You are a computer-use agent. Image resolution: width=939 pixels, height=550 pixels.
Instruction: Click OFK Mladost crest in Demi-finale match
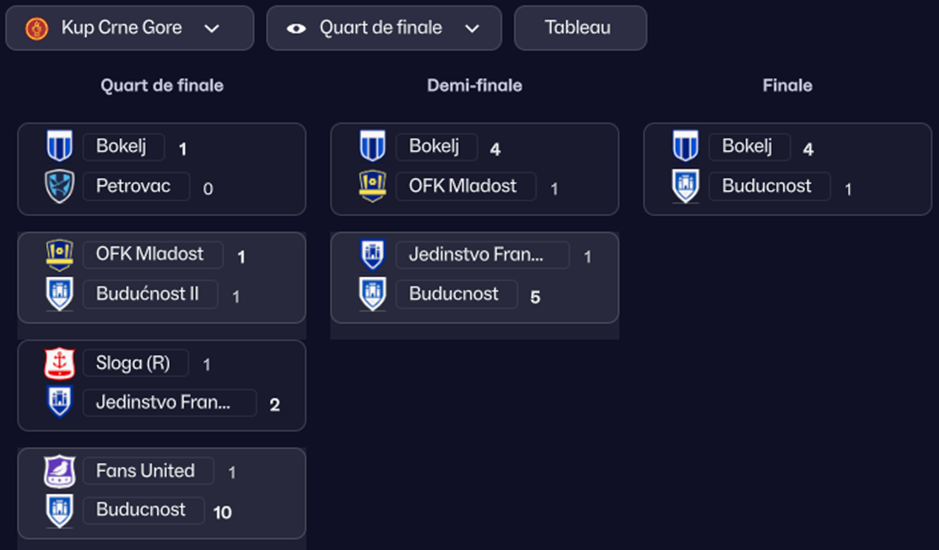pos(373,186)
